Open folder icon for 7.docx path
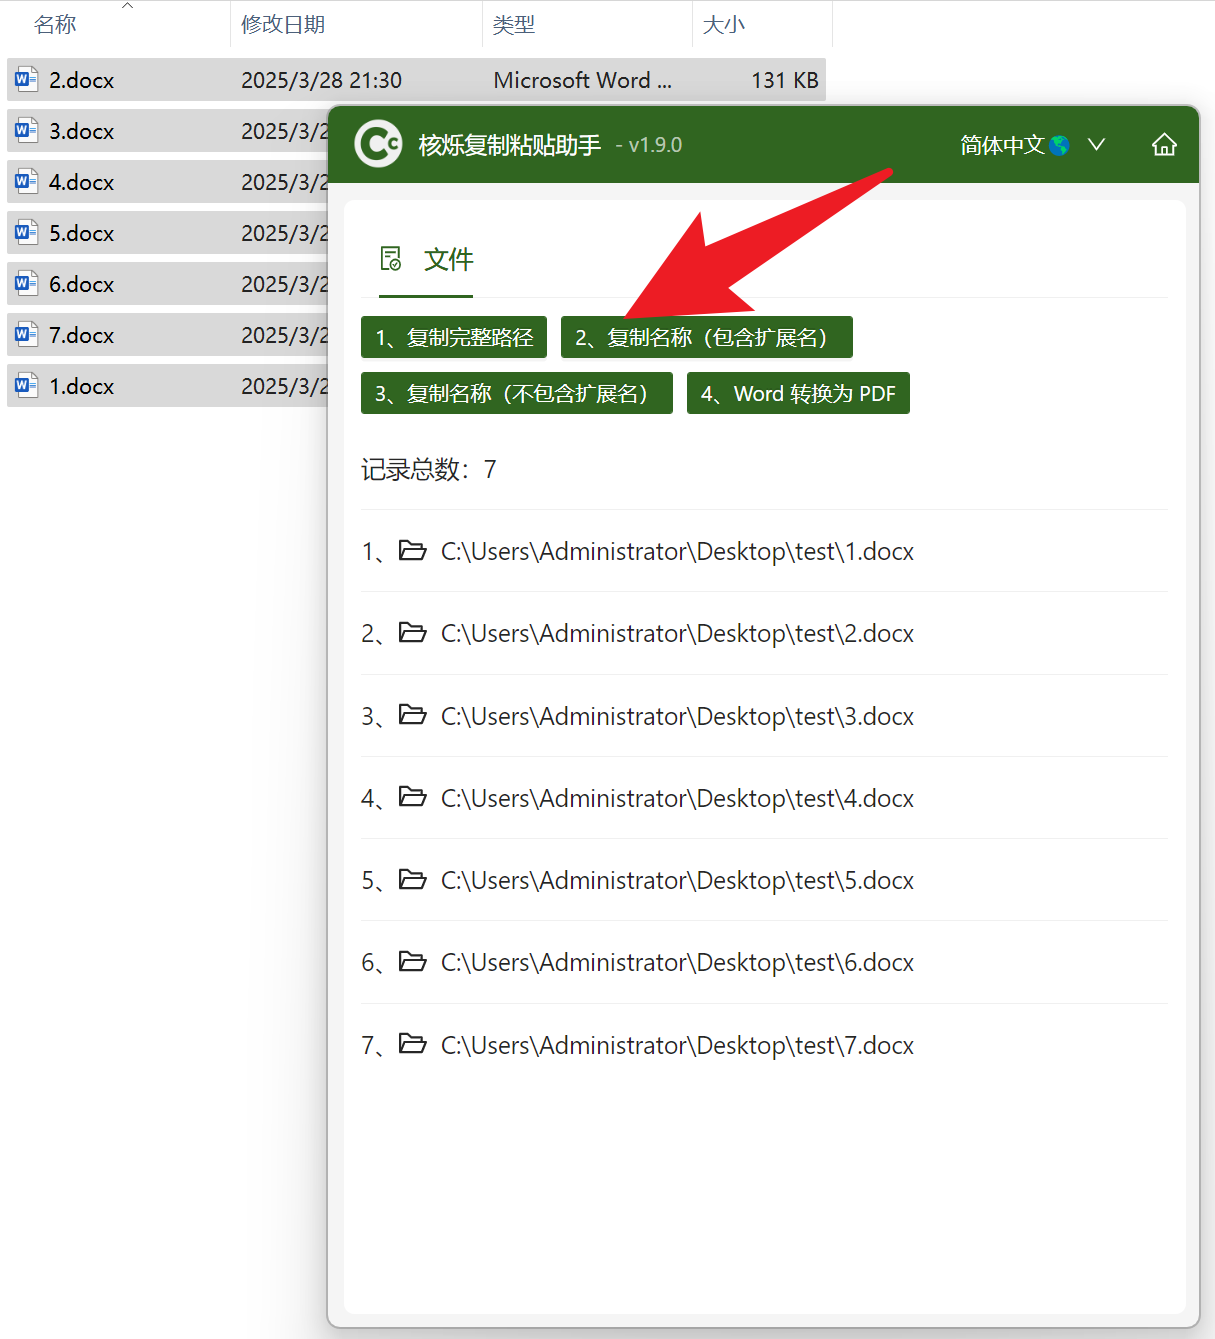Viewport: 1215px width, 1339px height. coord(412,1045)
